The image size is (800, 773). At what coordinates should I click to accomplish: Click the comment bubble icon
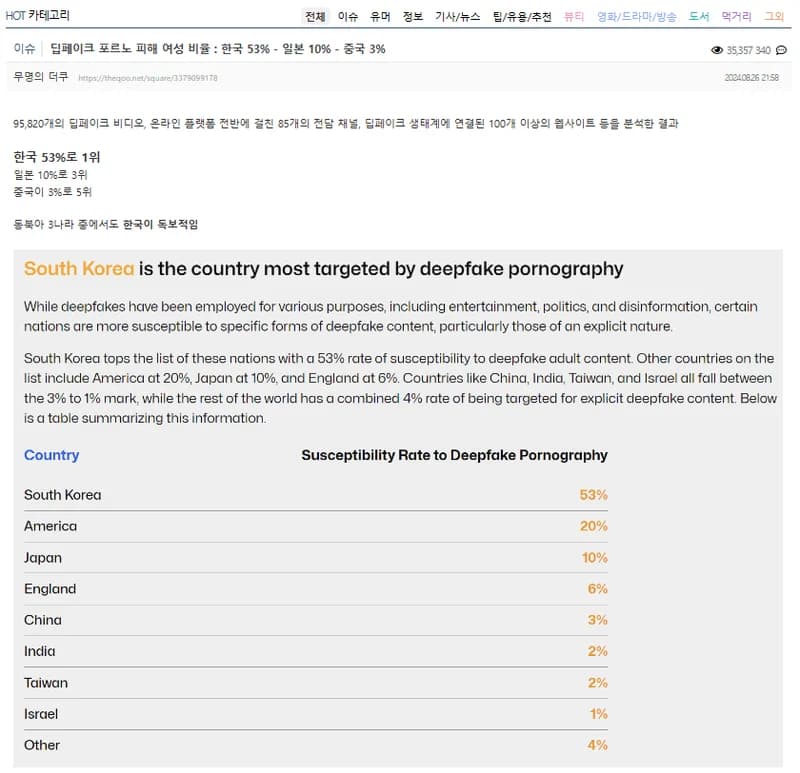point(781,50)
